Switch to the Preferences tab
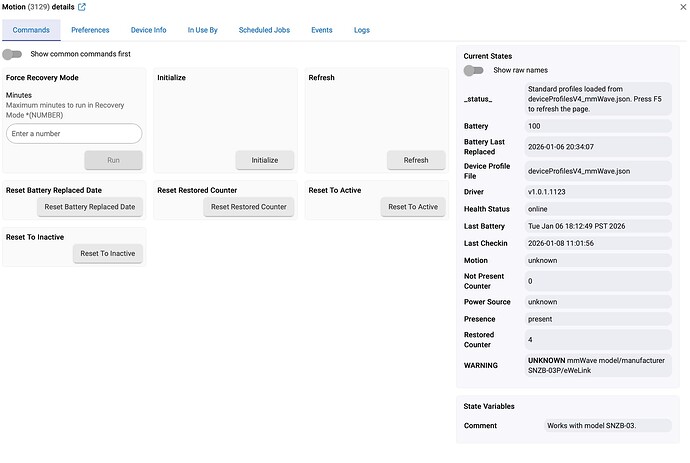The image size is (690, 463). [x=90, y=30]
